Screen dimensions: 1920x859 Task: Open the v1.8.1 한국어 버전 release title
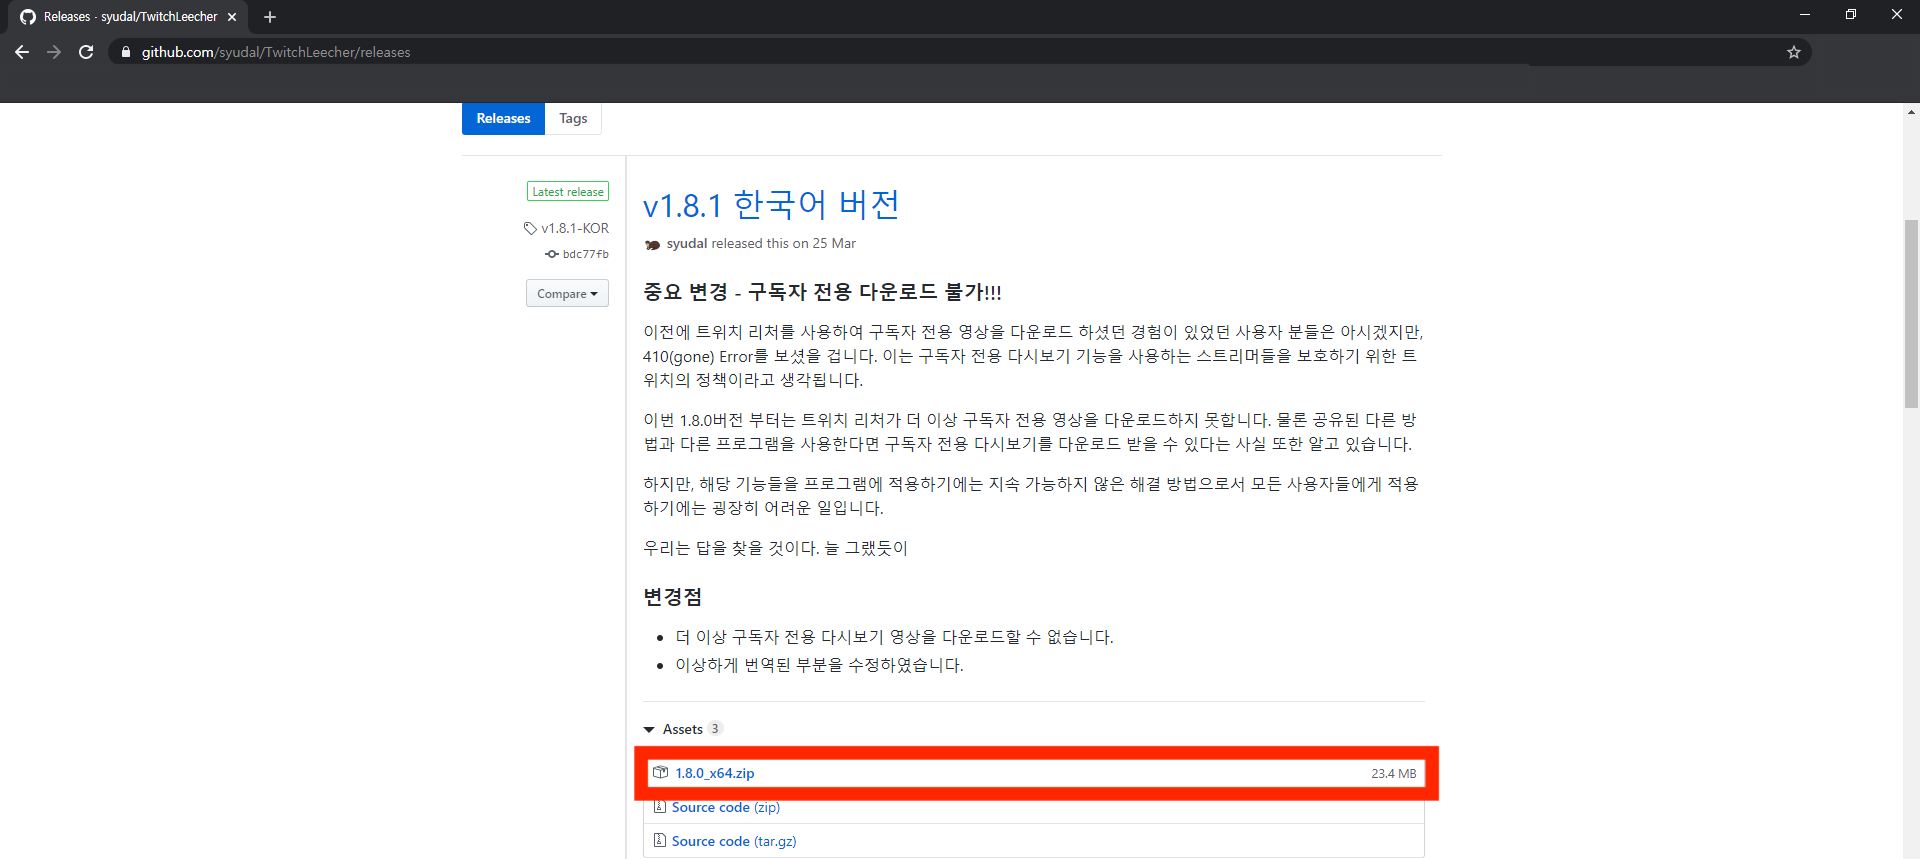click(x=771, y=205)
